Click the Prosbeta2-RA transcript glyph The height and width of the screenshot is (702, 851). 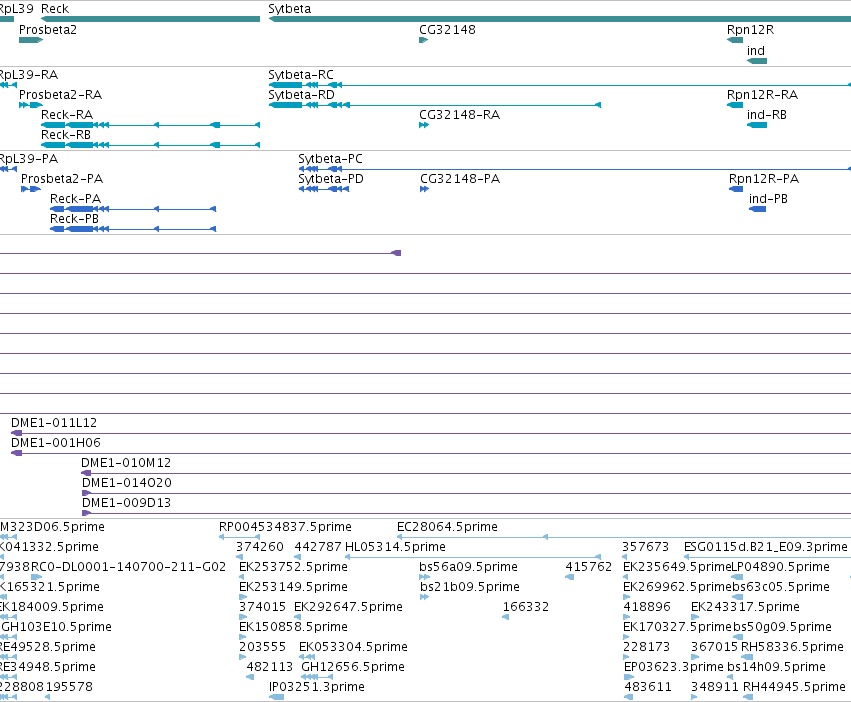point(31,105)
